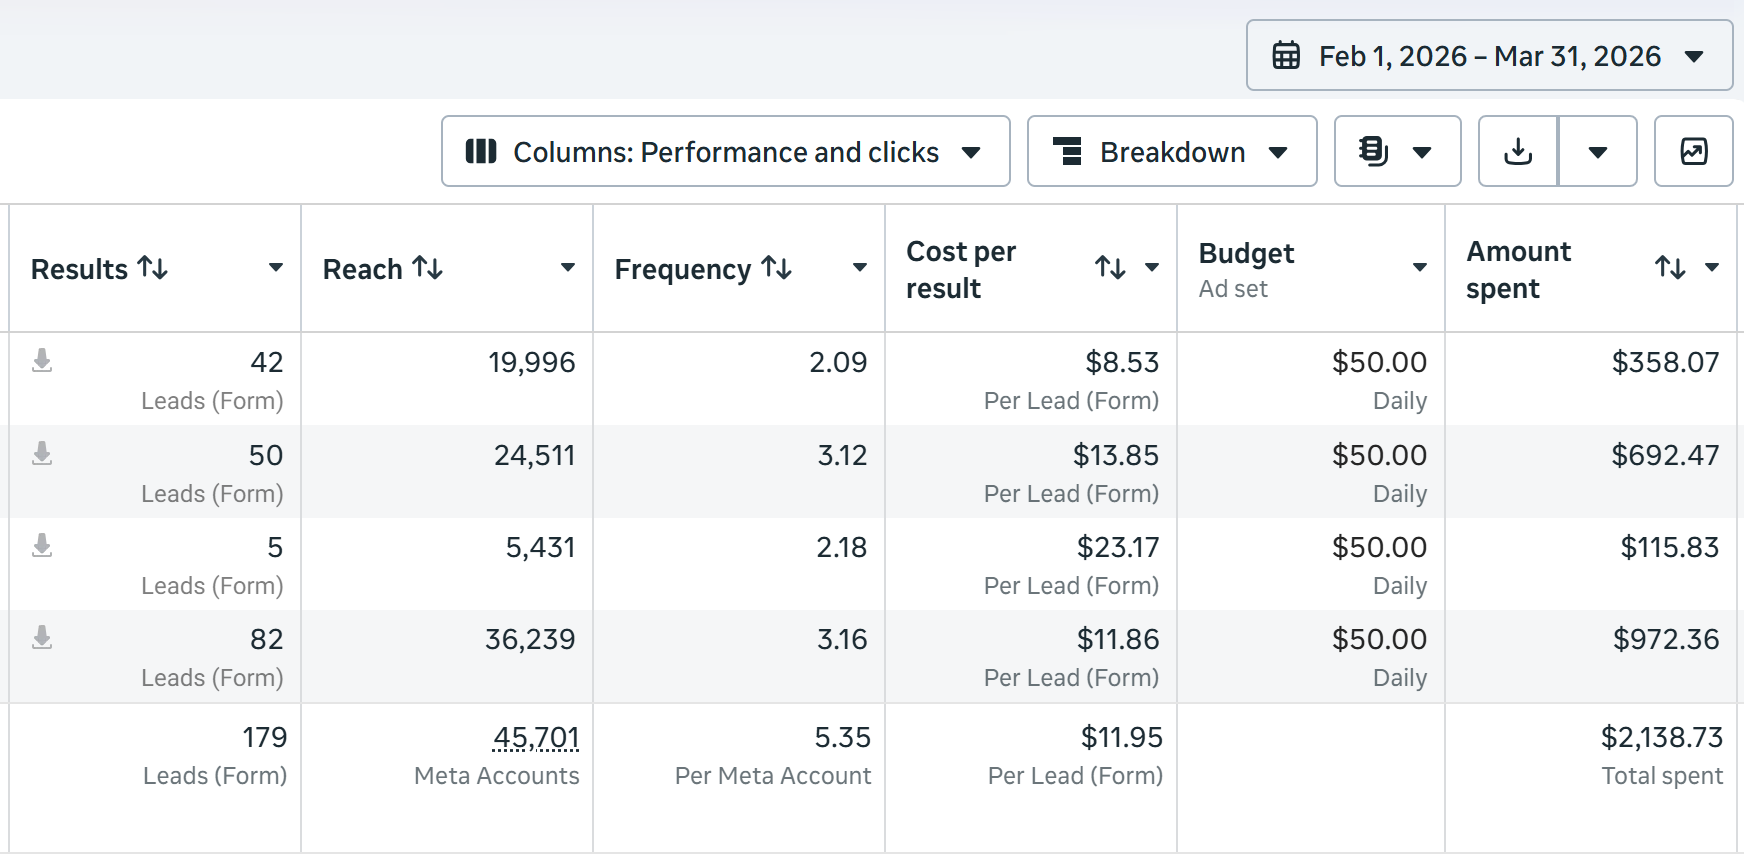Image resolution: width=1744 pixels, height=858 pixels.
Task: Open Reach column options caret
Action: pyautogui.click(x=568, y=268)
